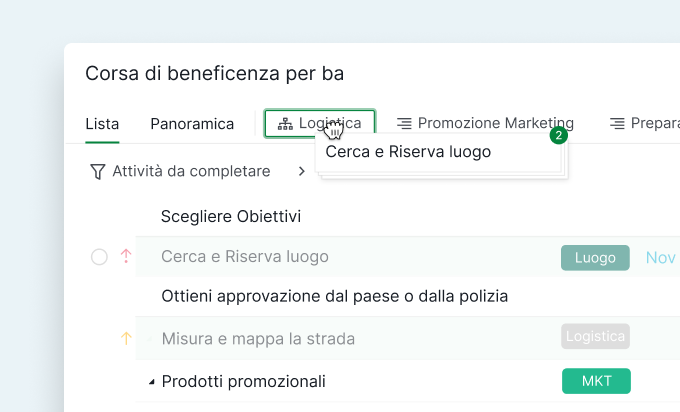Image resolution: width=680 pixels, height=412 pixels.
Task: Open the Panoramica tab
Action: pos(192,124)
